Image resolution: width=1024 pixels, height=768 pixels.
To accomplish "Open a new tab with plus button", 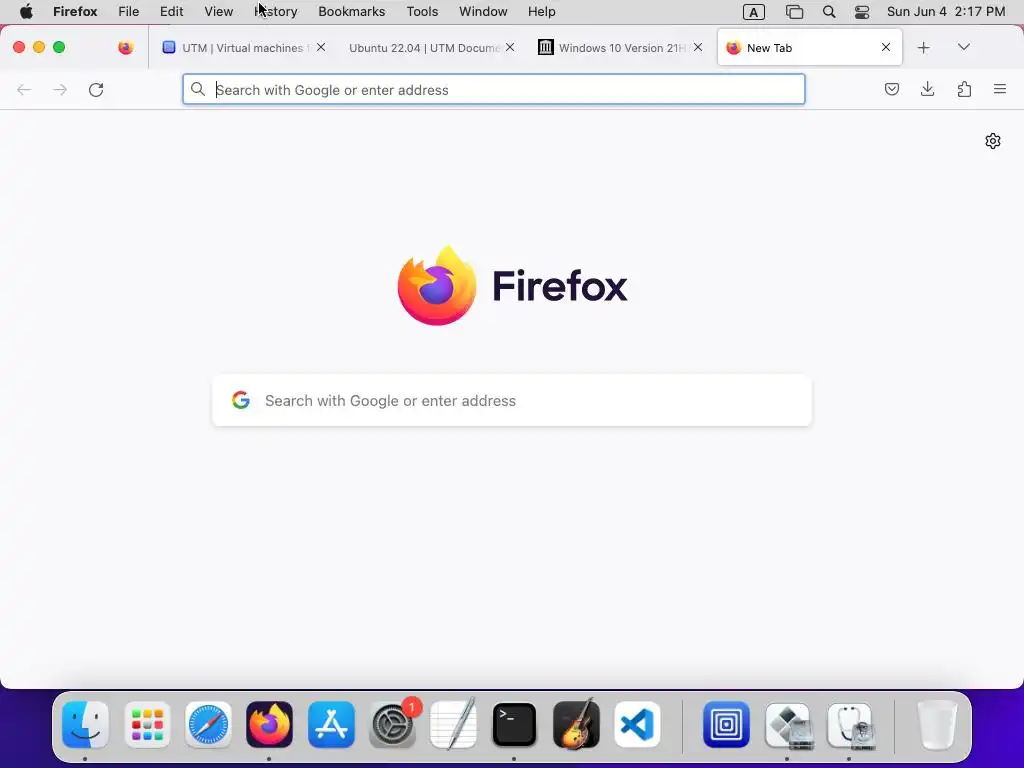I will pyautogui.click(x=923, y=48).
